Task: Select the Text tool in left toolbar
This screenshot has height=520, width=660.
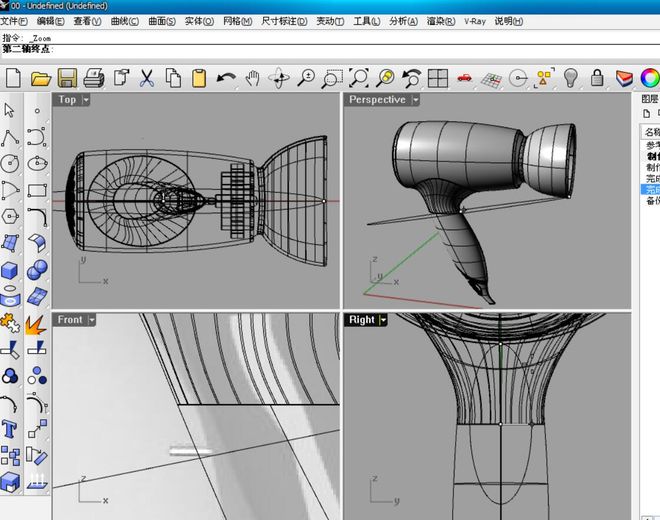Action: 11,430
